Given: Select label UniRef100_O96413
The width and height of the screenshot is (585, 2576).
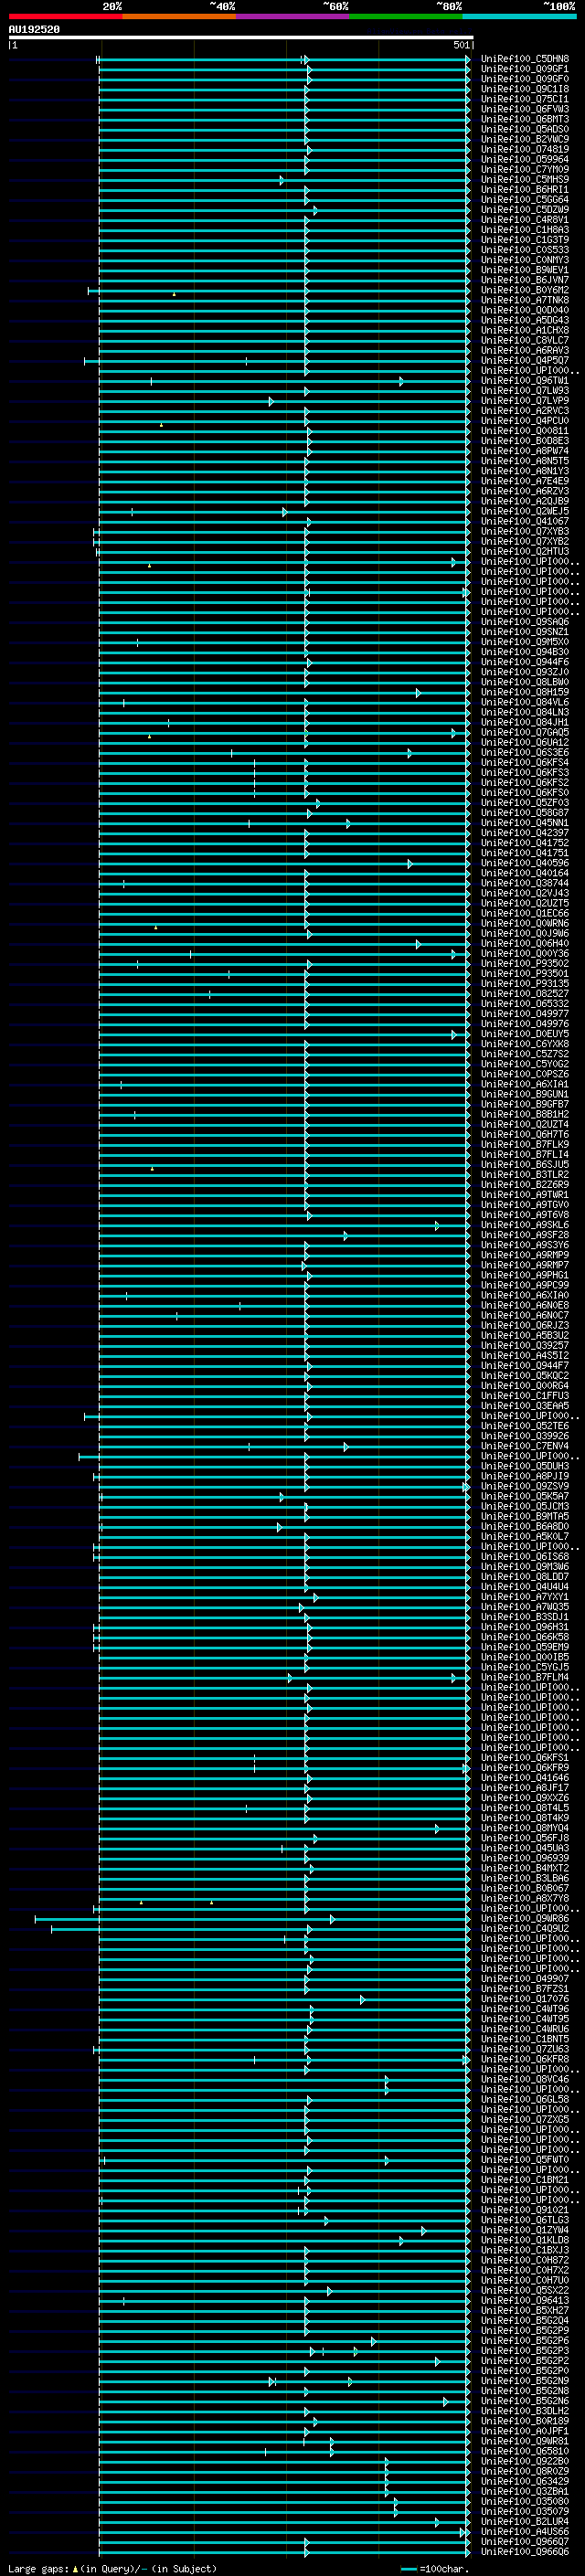Looking at the screenshot, I should [525, 2301].
